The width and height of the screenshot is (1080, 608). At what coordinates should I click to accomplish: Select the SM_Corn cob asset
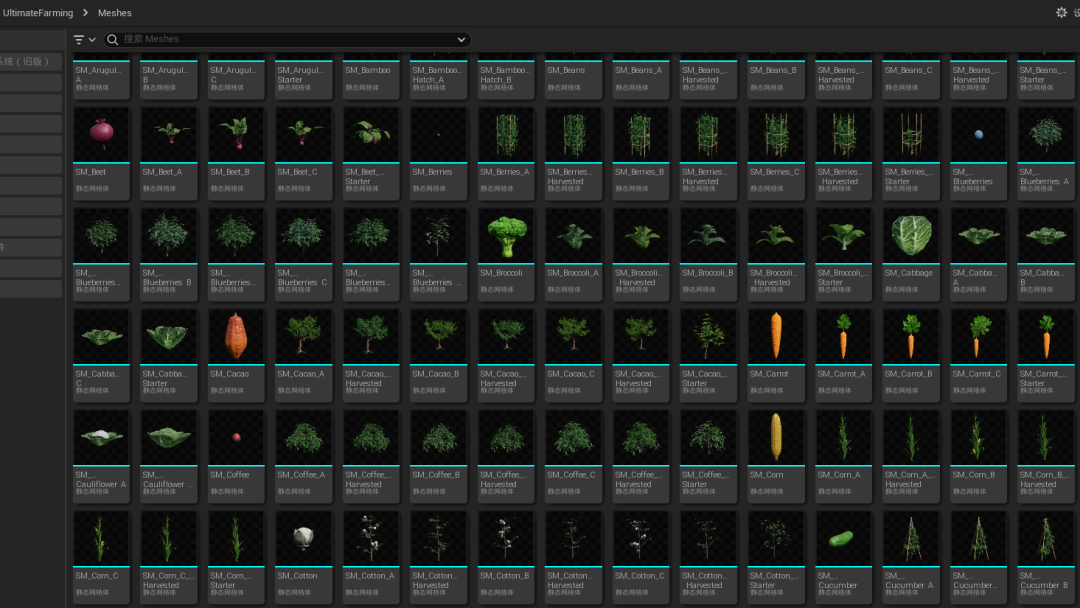coord(776,457)
